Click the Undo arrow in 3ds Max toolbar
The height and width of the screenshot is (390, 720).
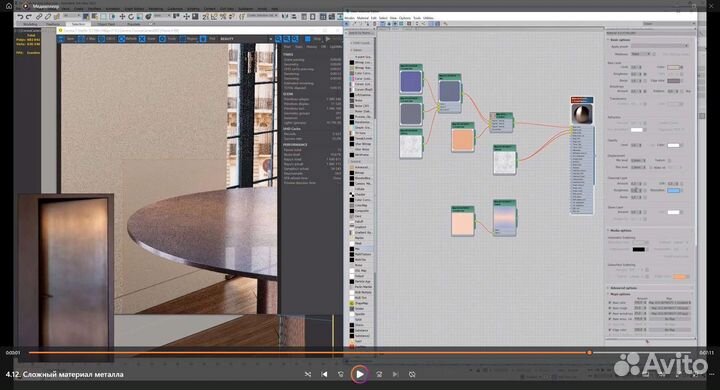click(20, 17)
